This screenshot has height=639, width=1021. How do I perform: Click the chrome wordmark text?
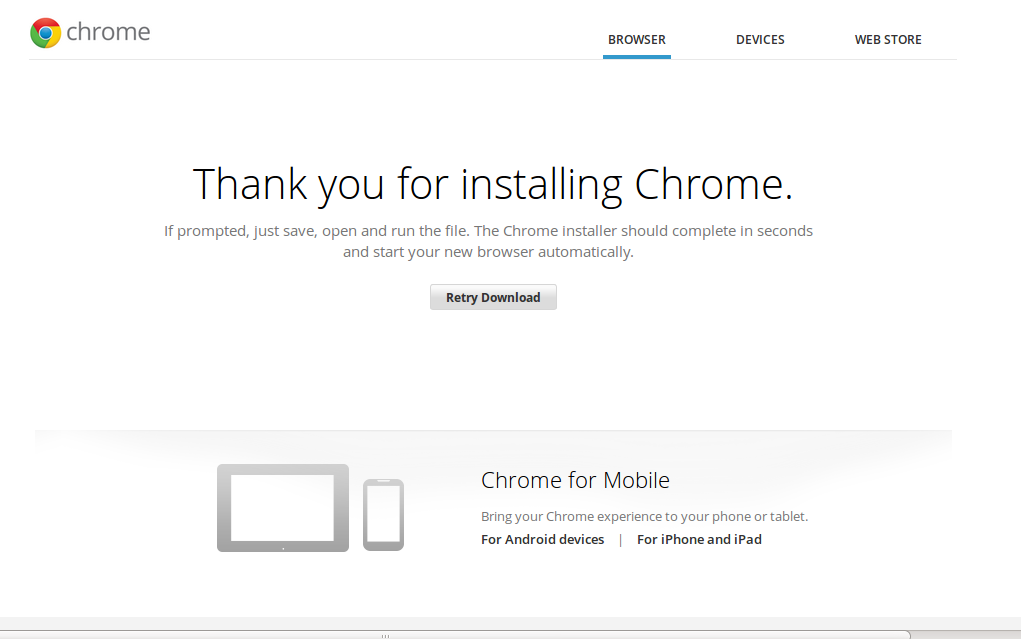(108, 32)
